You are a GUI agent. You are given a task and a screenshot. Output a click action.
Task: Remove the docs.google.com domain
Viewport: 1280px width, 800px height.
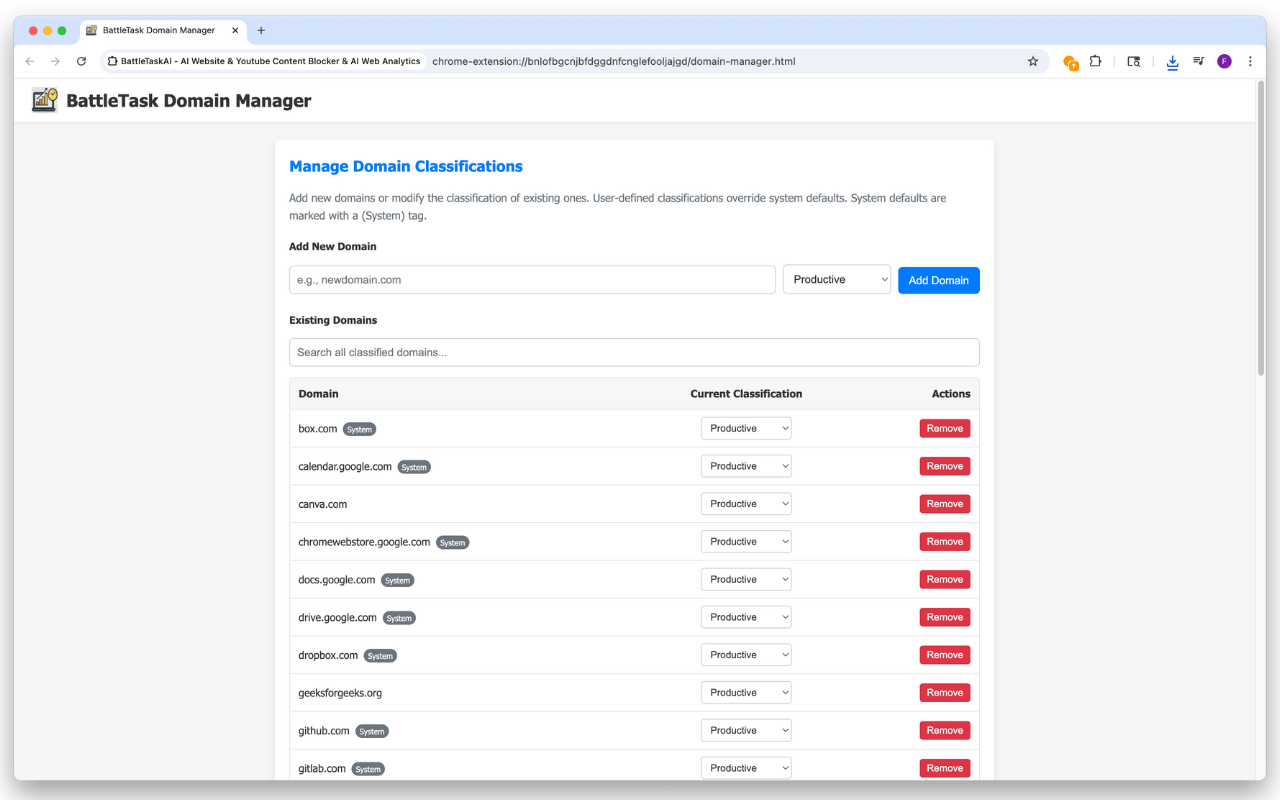945,579
